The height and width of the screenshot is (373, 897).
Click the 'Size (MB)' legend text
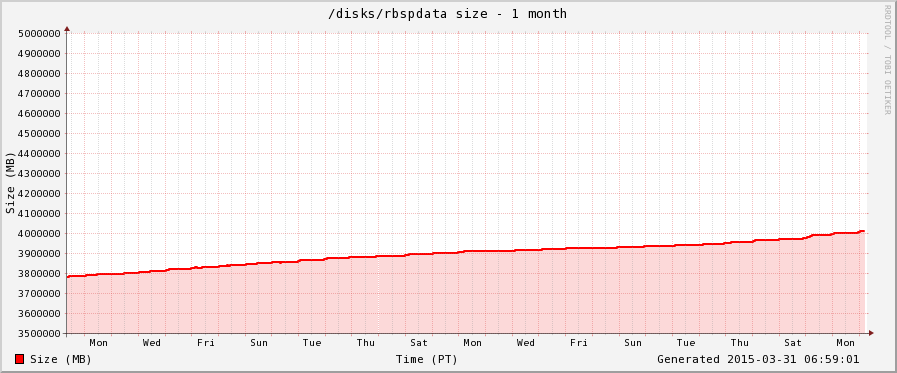[x=61, y=359]
